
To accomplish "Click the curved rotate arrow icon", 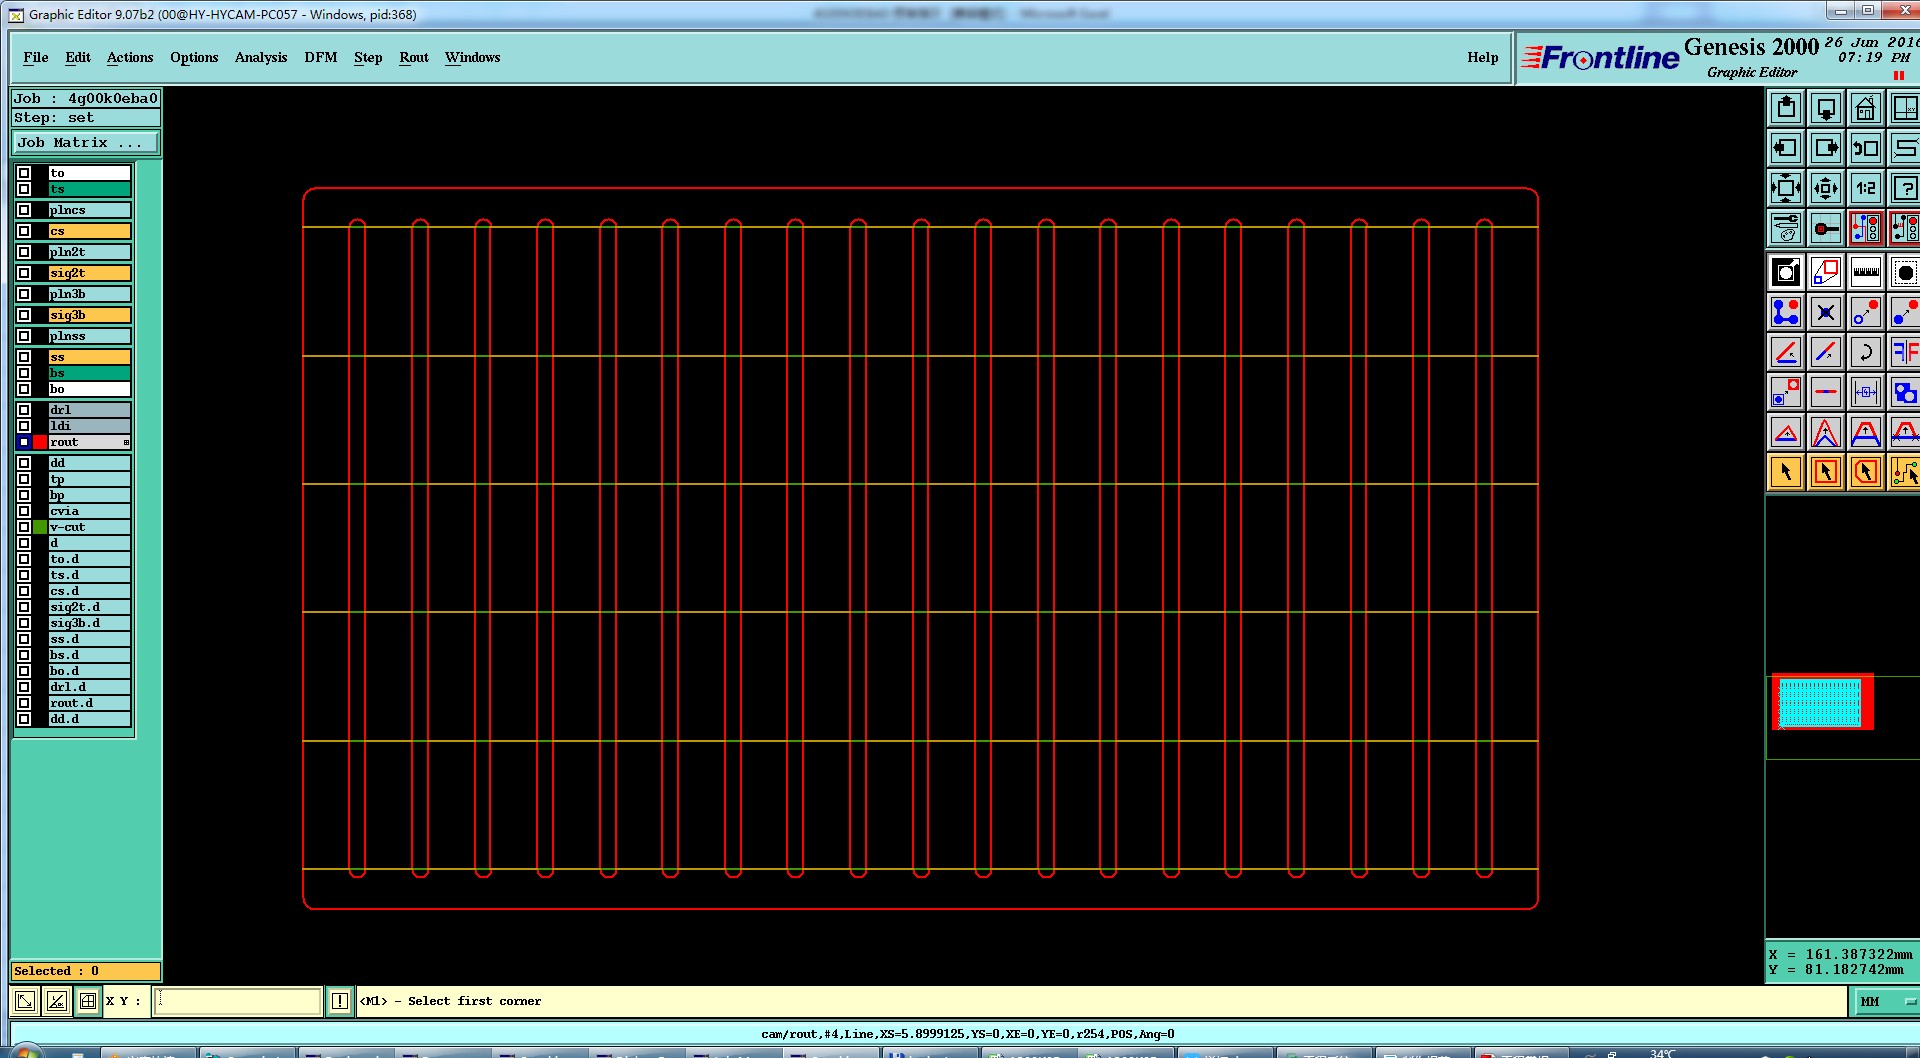I will [x=1866, y=352].
